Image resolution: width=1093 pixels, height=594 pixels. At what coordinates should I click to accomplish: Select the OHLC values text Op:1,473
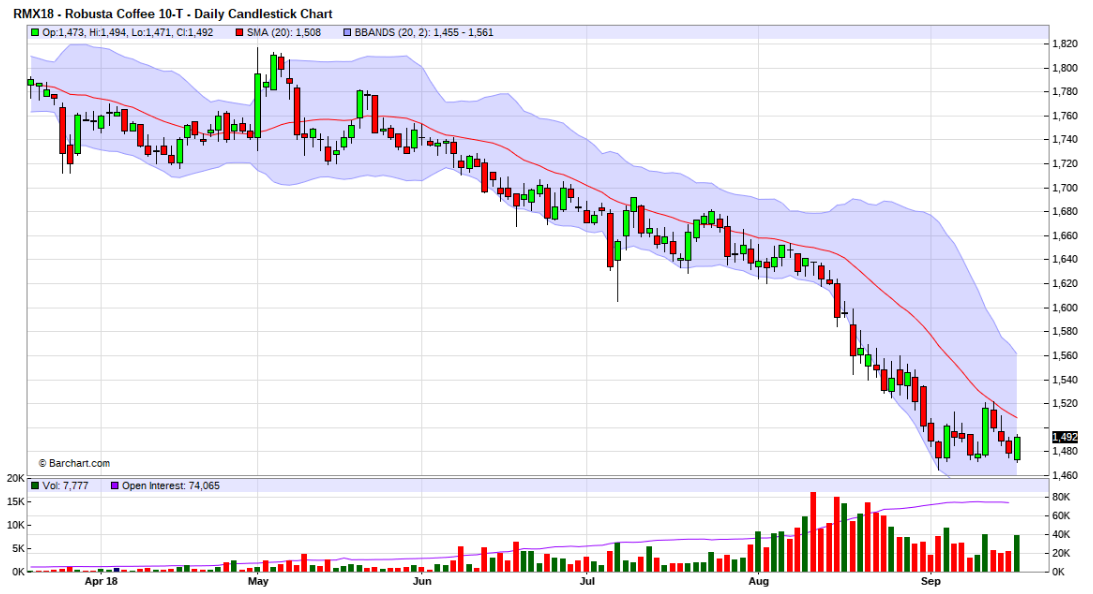(x=128, y=32)
